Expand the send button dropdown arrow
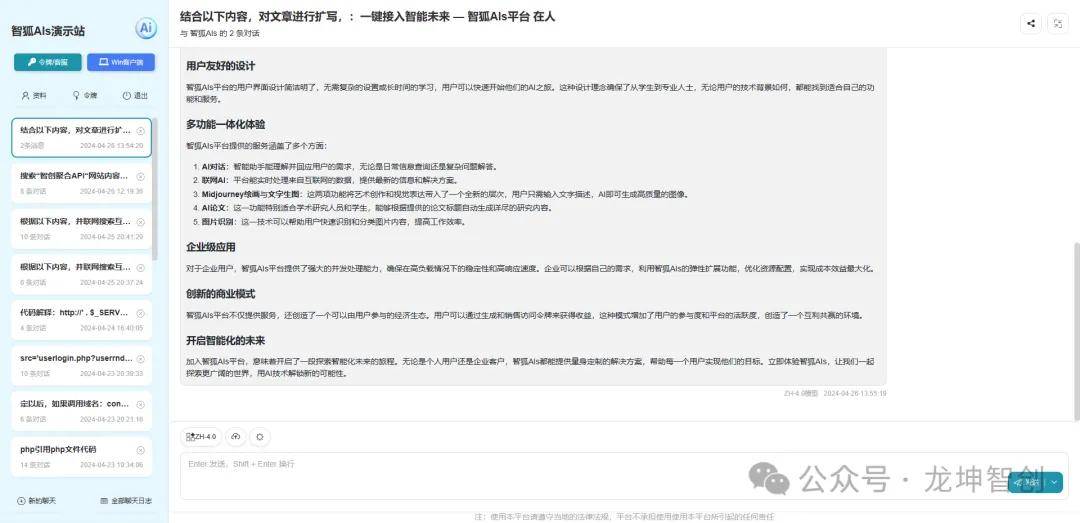Viewport: 1080px width, 523px height. 1055,482
